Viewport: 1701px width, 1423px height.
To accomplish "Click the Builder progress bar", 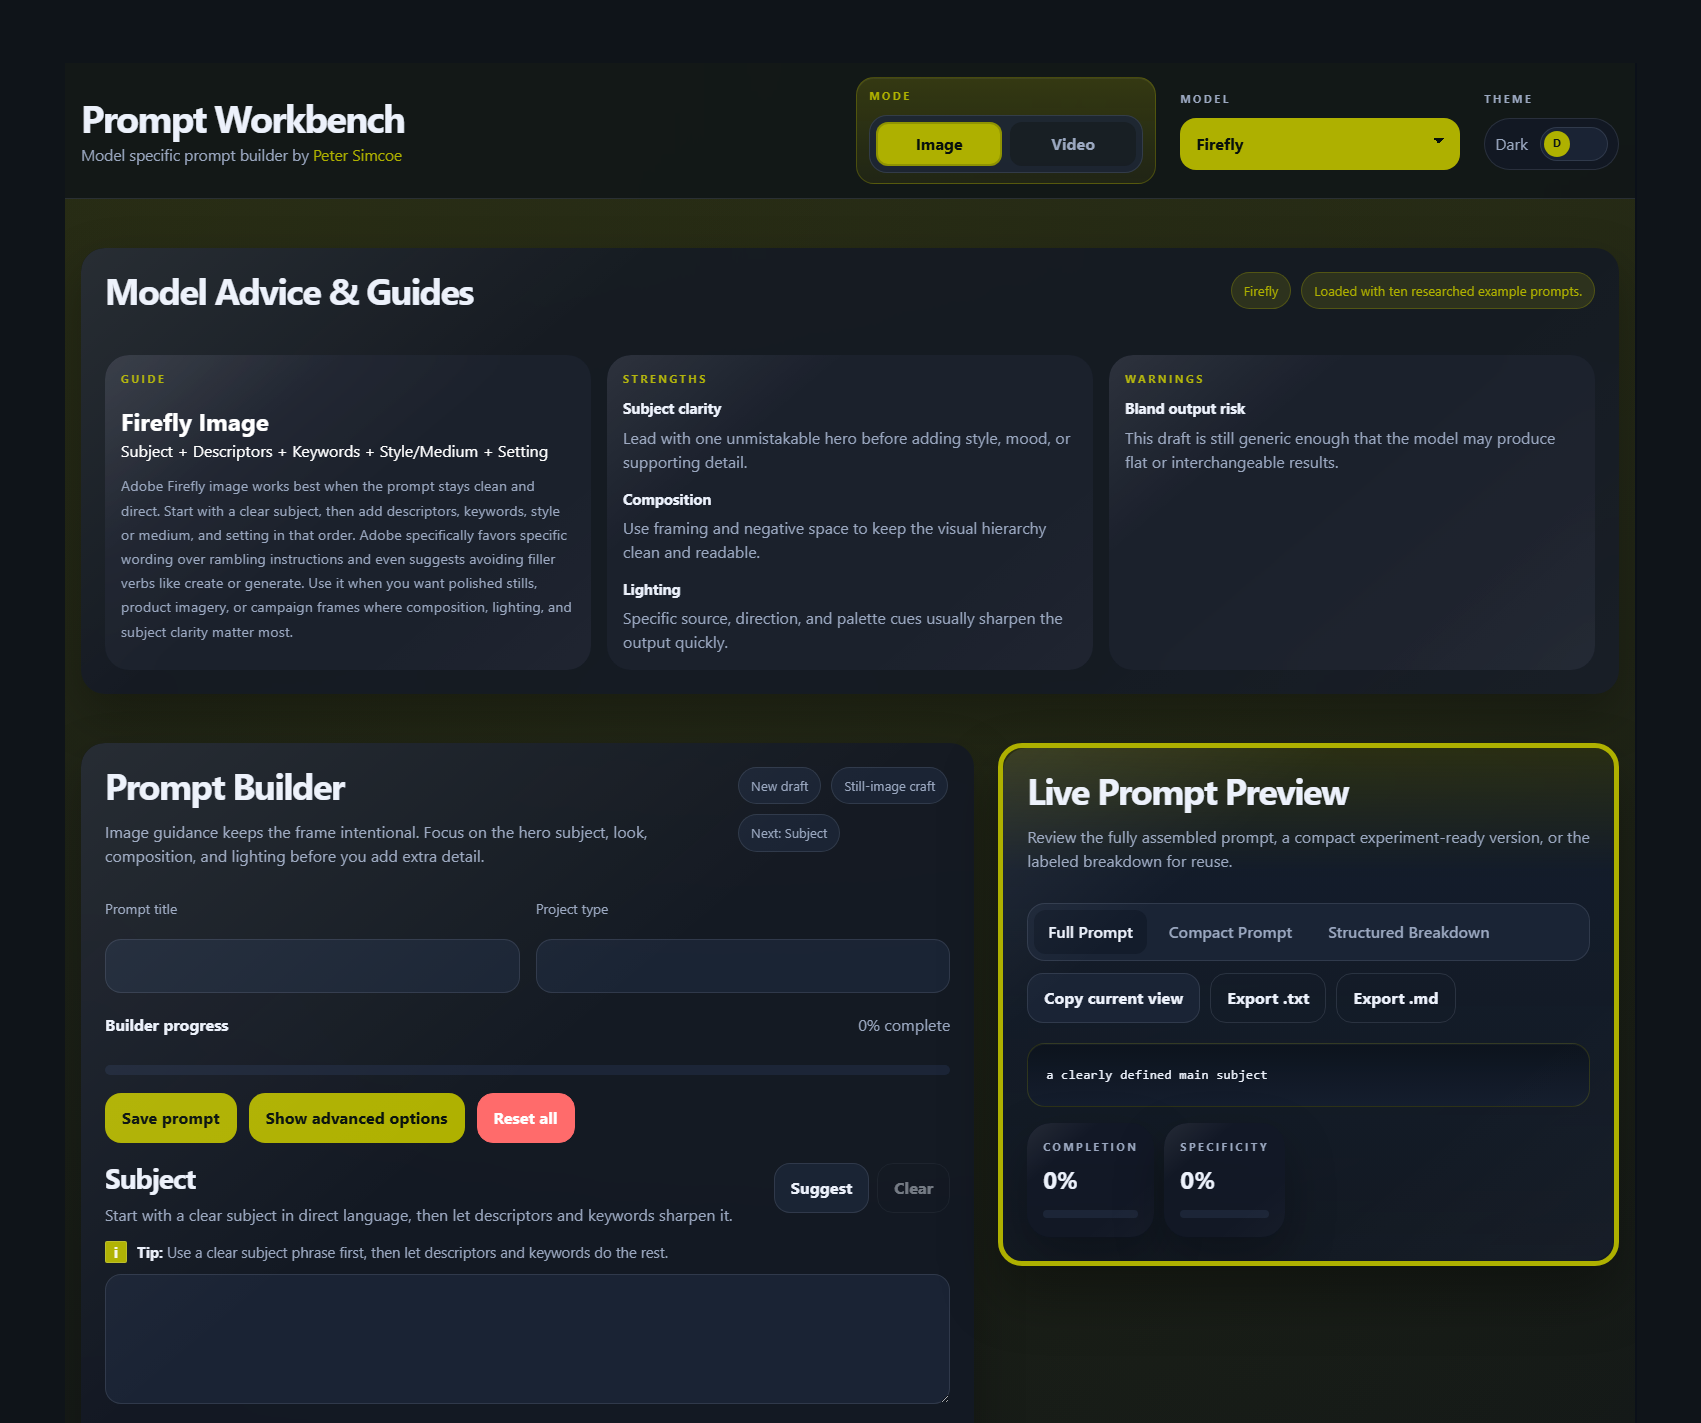I will point(527,1070).
